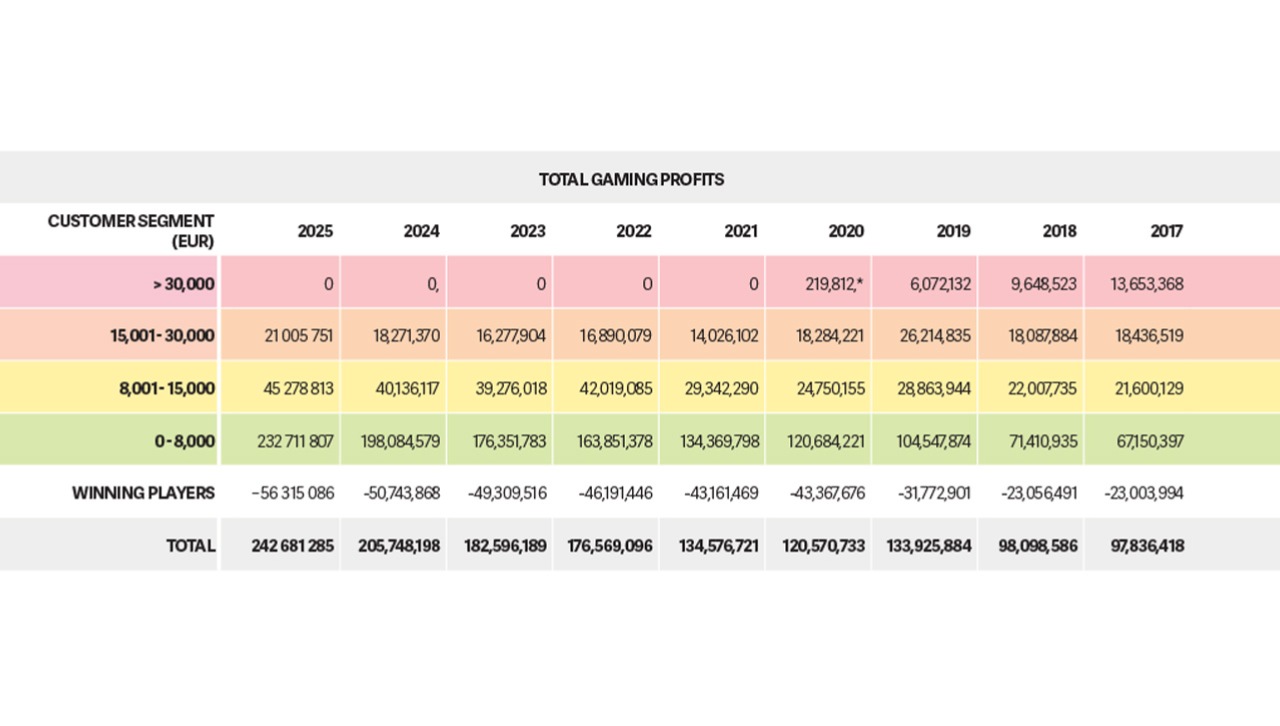The width and height of the screenshot is (1280, 726).
Task: Select the 0-8,000 segment row label
Action: click(185, 440)
